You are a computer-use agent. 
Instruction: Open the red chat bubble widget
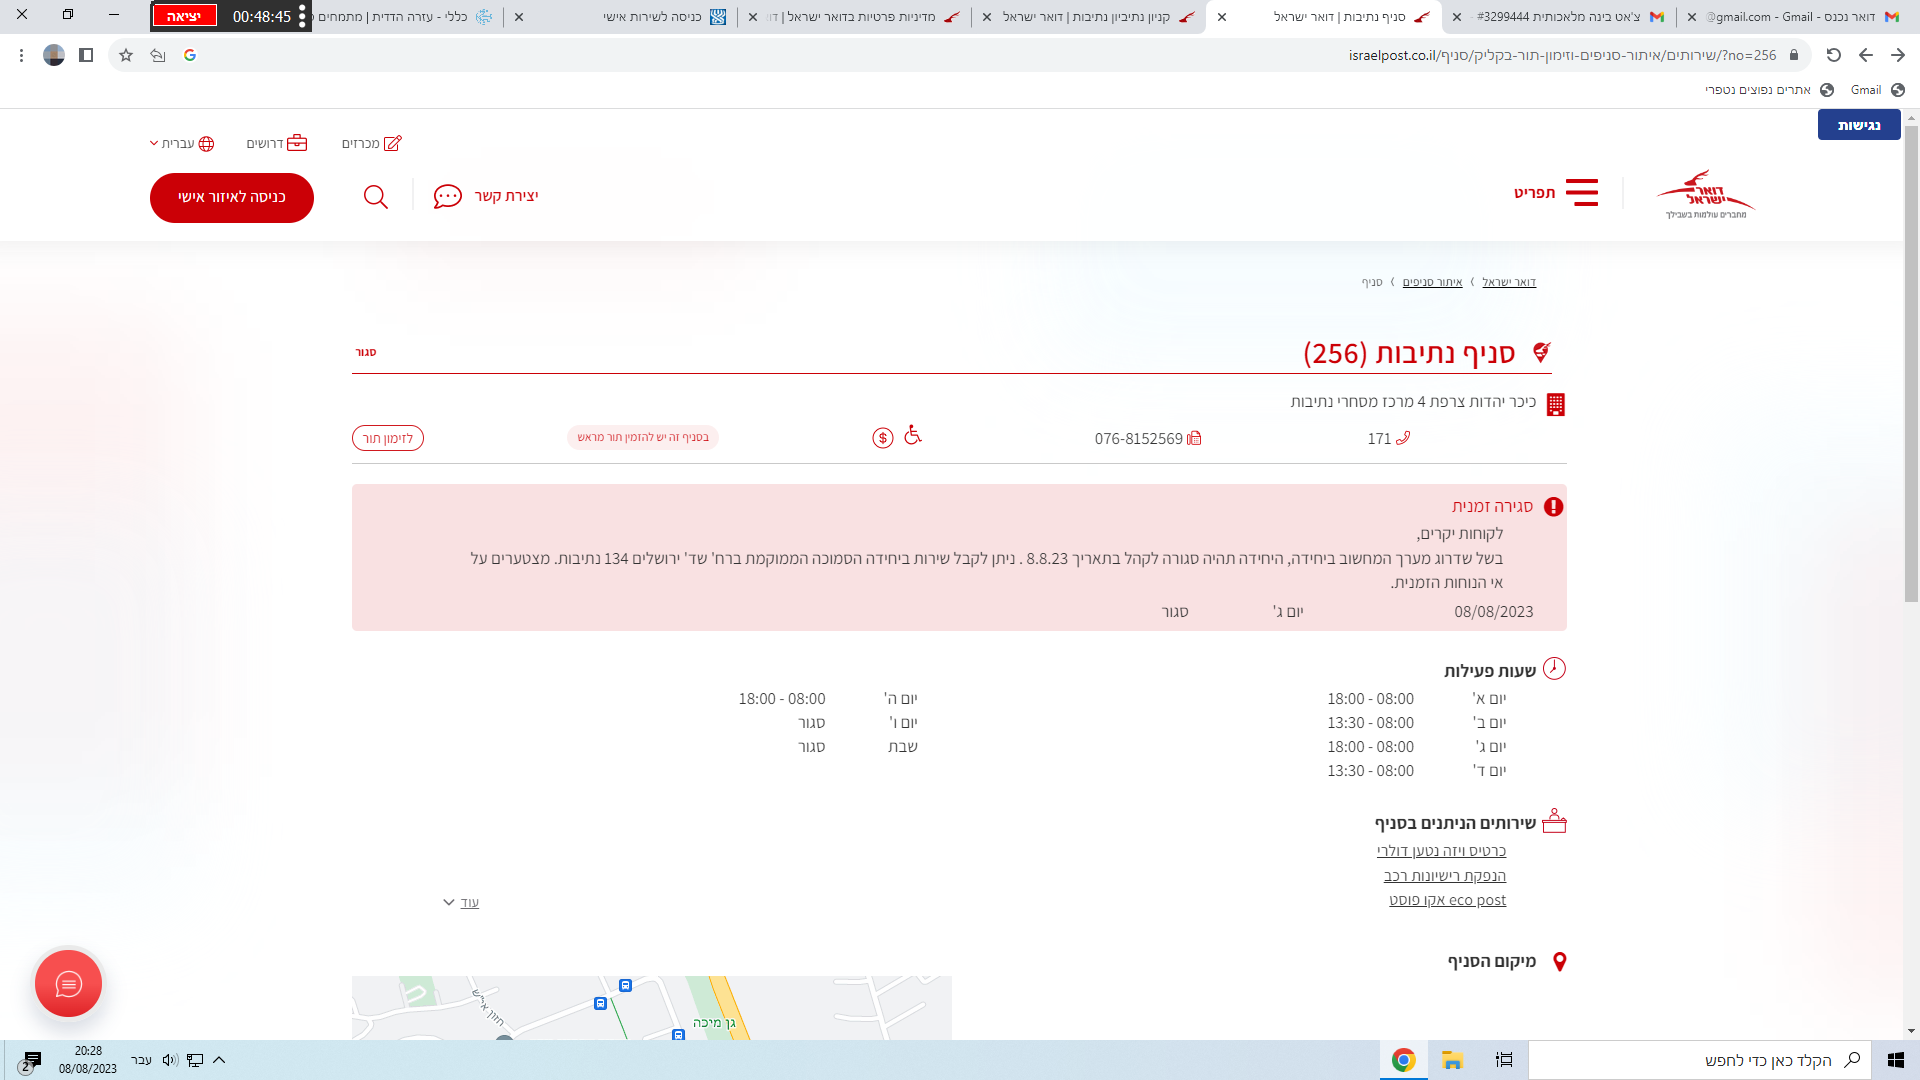tap(68, 984)
